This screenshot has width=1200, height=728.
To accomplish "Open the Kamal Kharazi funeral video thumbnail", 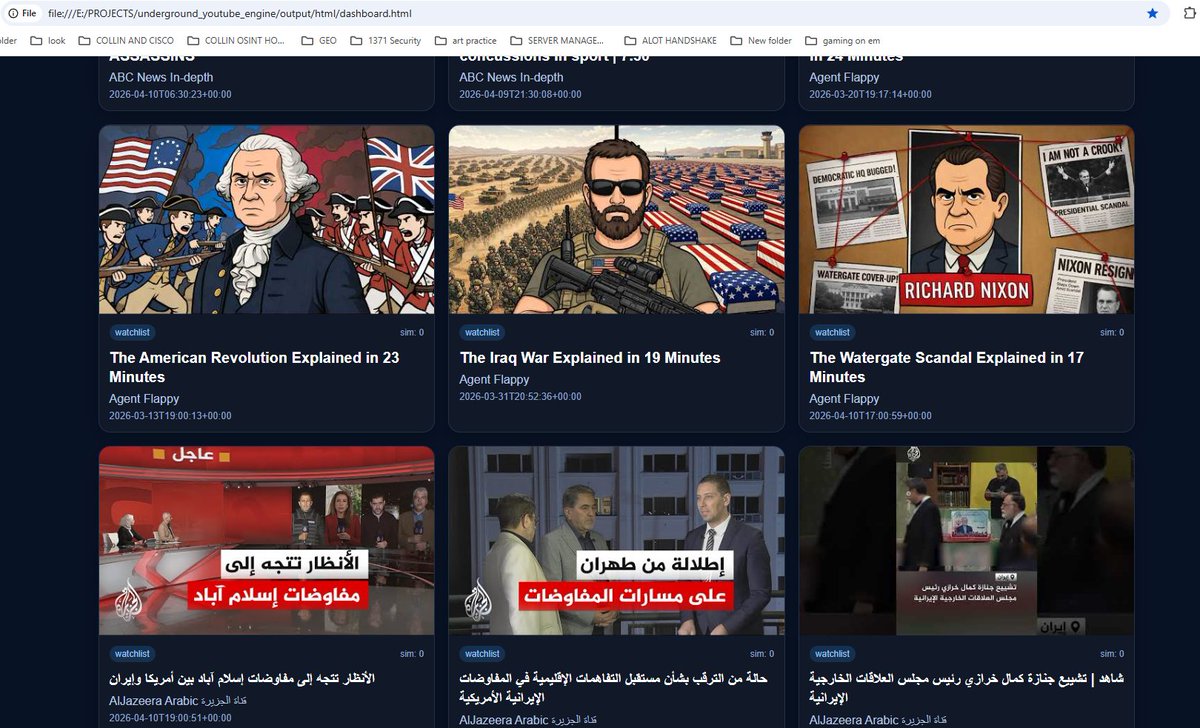I will tap(967, 541).
